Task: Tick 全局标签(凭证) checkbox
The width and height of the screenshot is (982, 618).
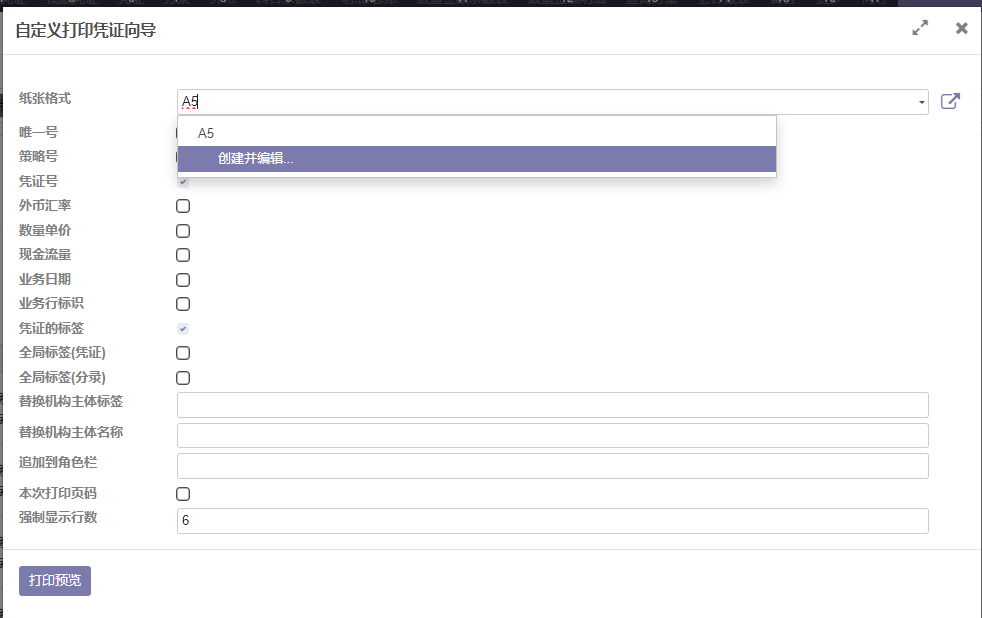Action: (183, 353)
